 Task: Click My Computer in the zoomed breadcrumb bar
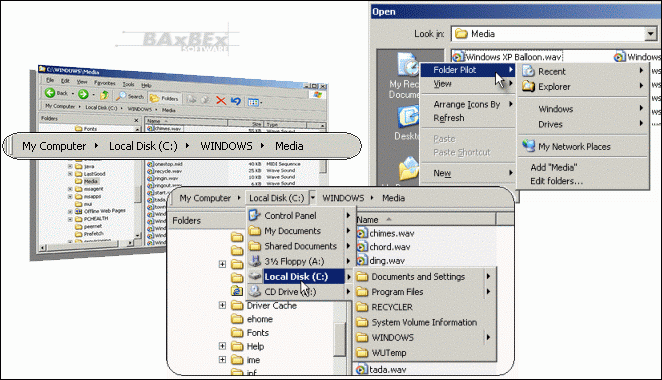205,198
